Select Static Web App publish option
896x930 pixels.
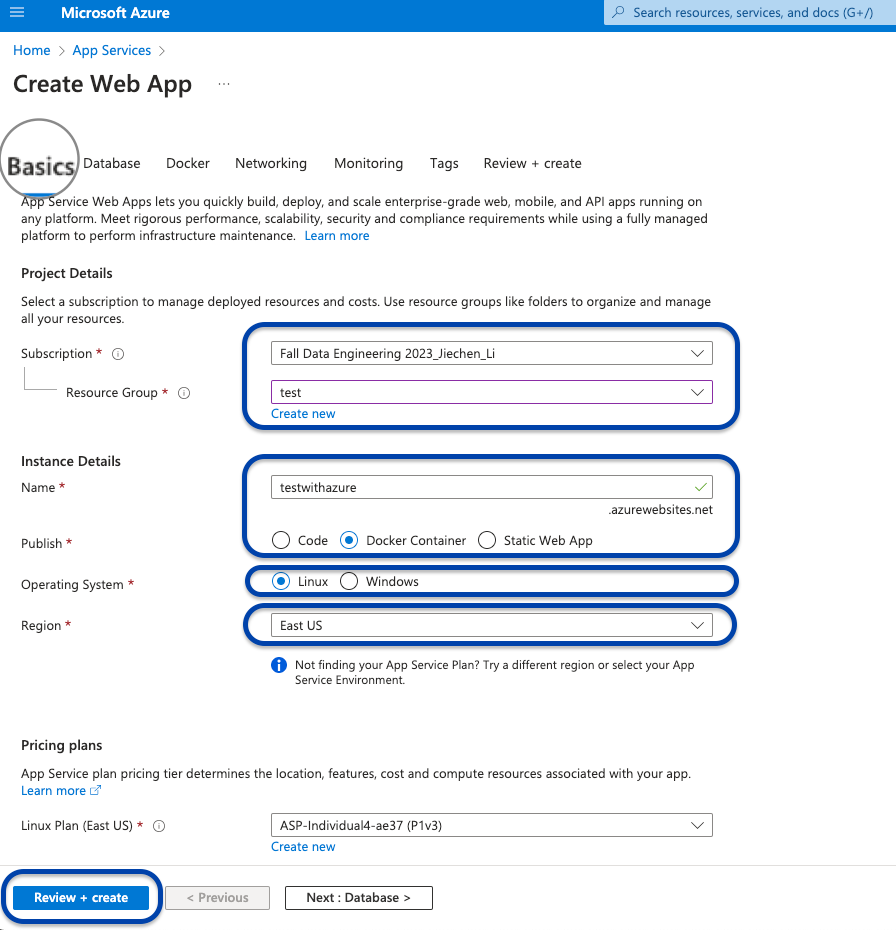[487, 540]
